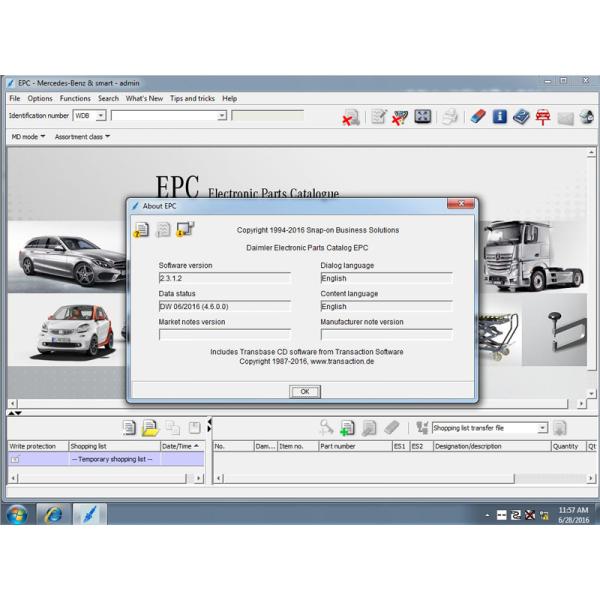Click the blue book catalog icon
This screenshot has height=600, width=600.
tap(521, 117)
